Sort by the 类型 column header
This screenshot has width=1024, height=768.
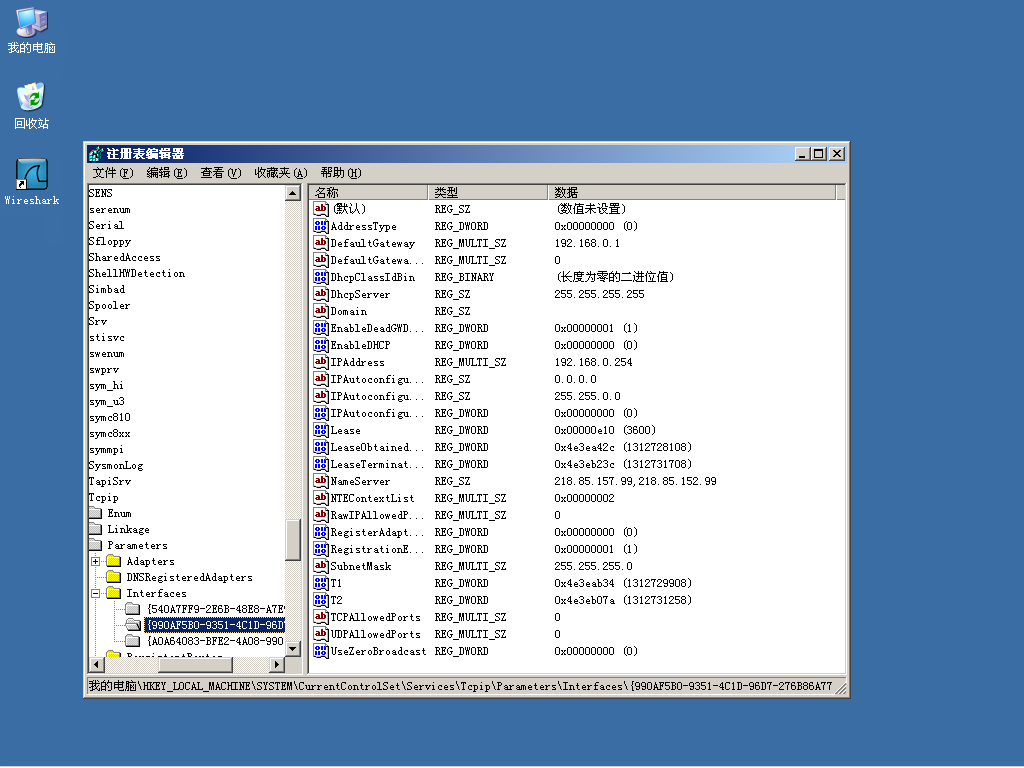(488, 192)
